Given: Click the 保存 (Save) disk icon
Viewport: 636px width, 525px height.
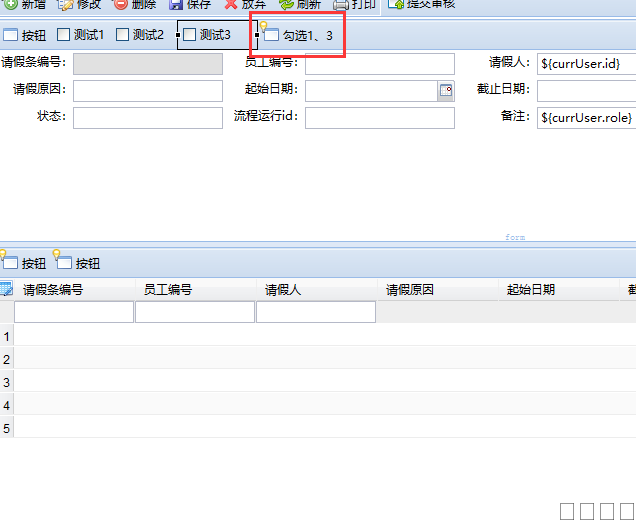Looking at the screenshot, I should (x=176, y=4).
